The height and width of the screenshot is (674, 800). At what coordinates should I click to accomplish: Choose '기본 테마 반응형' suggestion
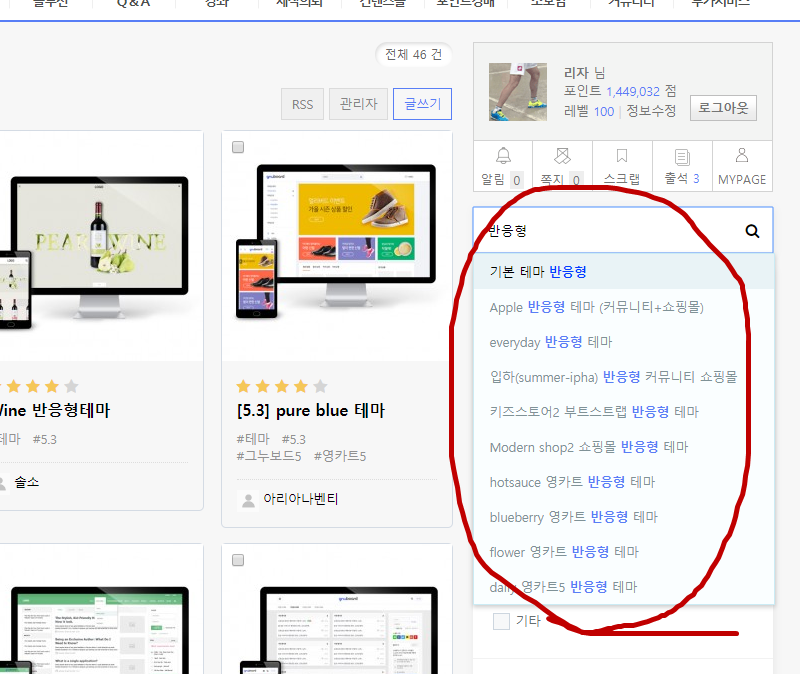(538, 272)
